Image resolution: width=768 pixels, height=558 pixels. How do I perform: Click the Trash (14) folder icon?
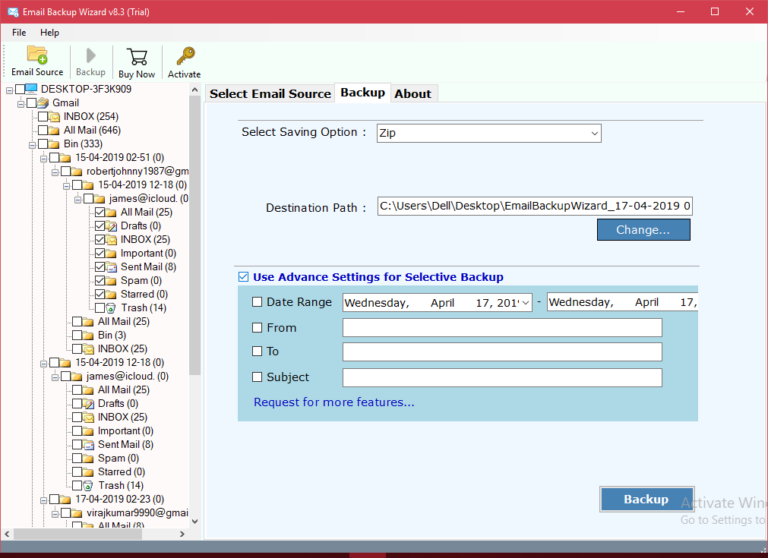[112, 308]
